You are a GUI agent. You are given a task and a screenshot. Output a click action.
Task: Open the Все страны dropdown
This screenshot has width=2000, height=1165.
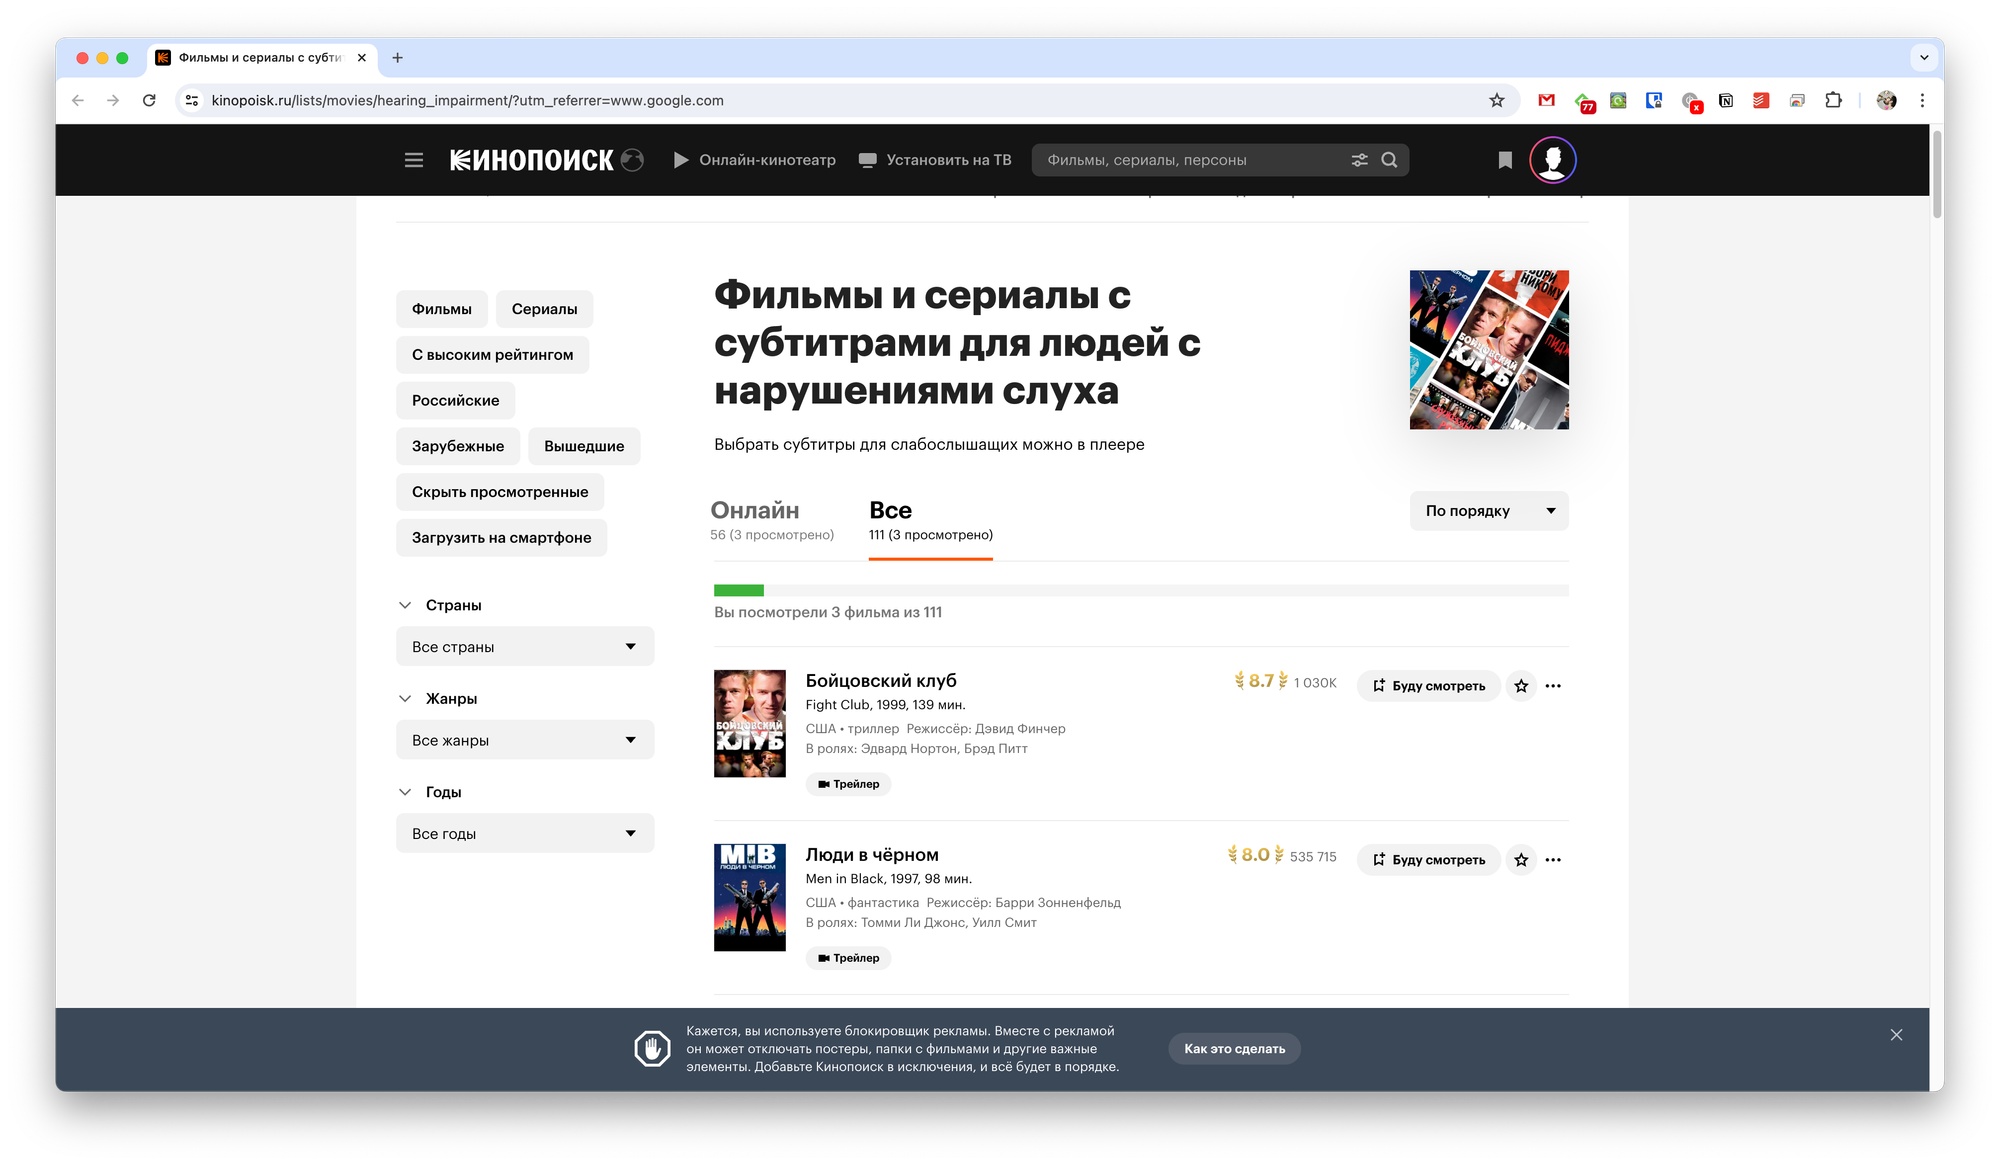click(525, 647)
